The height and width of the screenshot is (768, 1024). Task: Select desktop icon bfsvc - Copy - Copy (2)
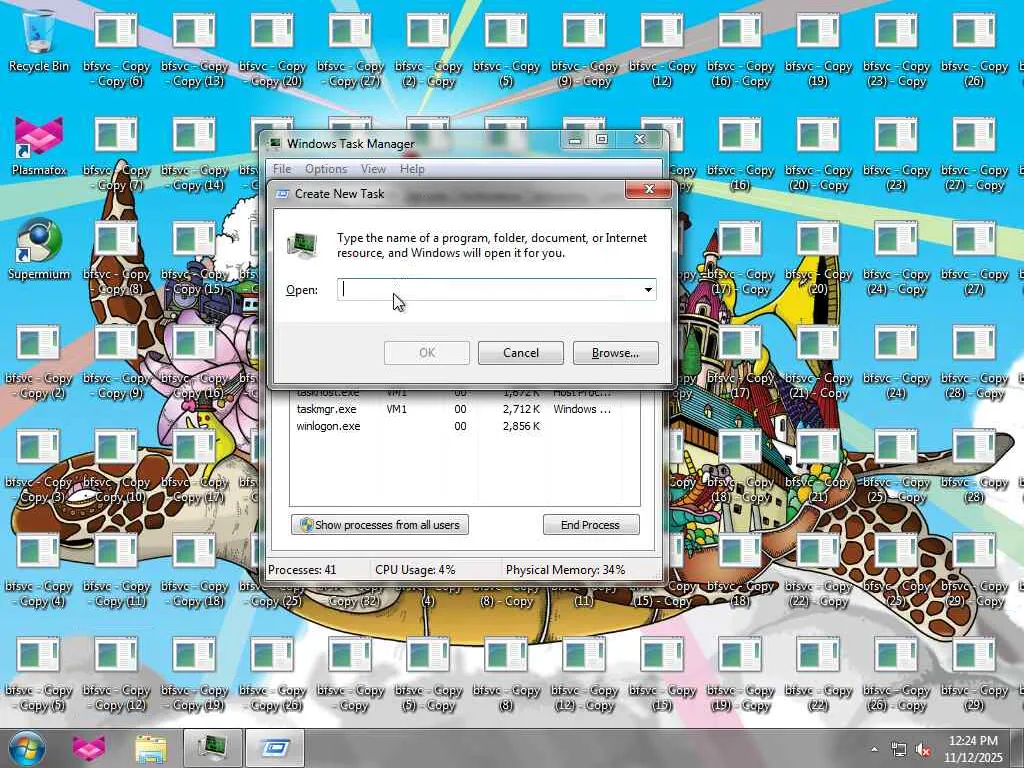[x=39, y=362]
